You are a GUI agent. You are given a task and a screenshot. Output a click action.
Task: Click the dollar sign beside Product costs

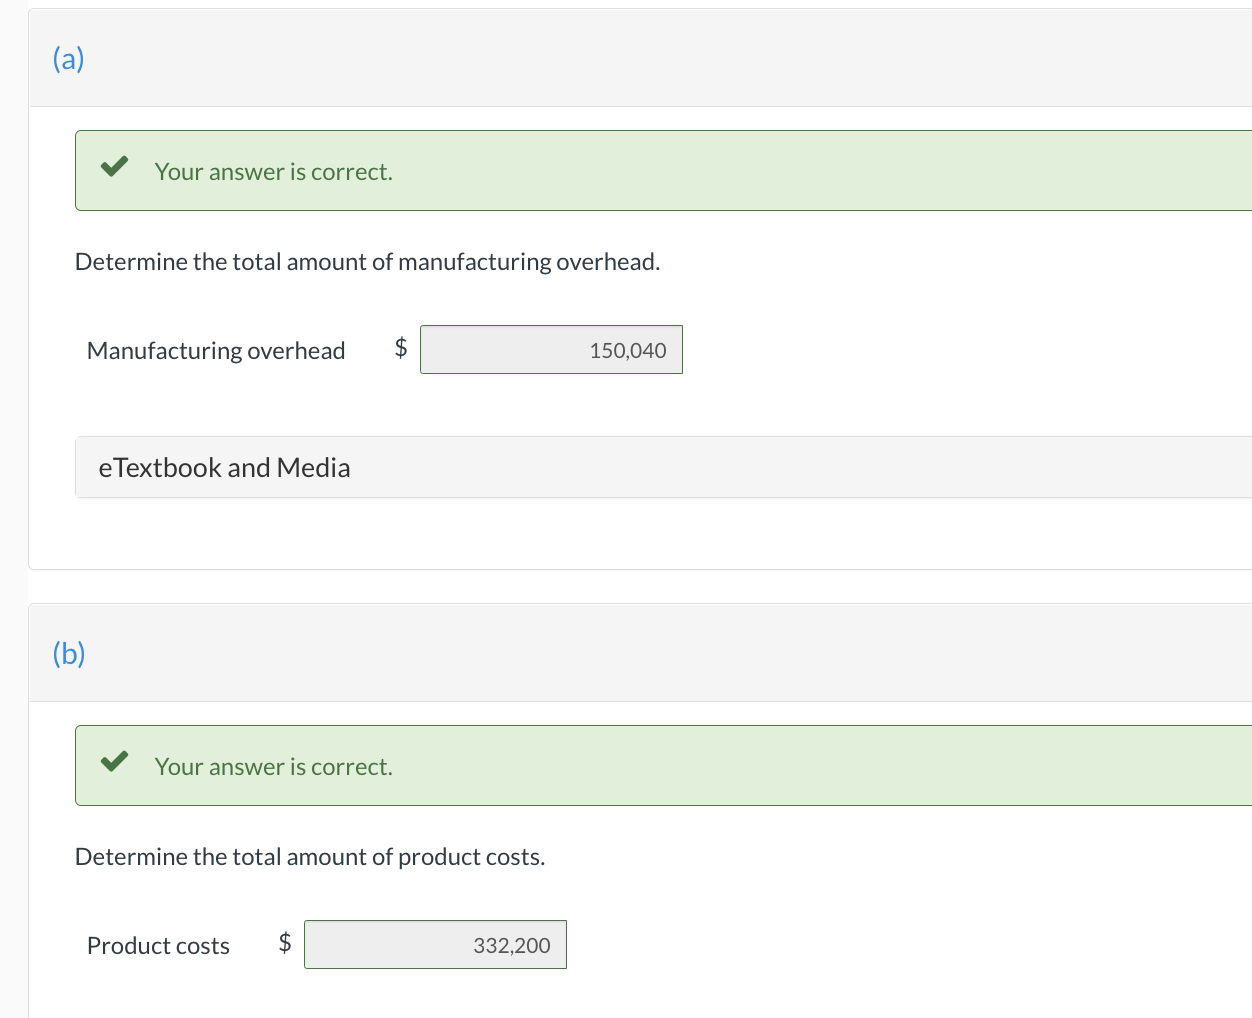(x=285, y=942)
